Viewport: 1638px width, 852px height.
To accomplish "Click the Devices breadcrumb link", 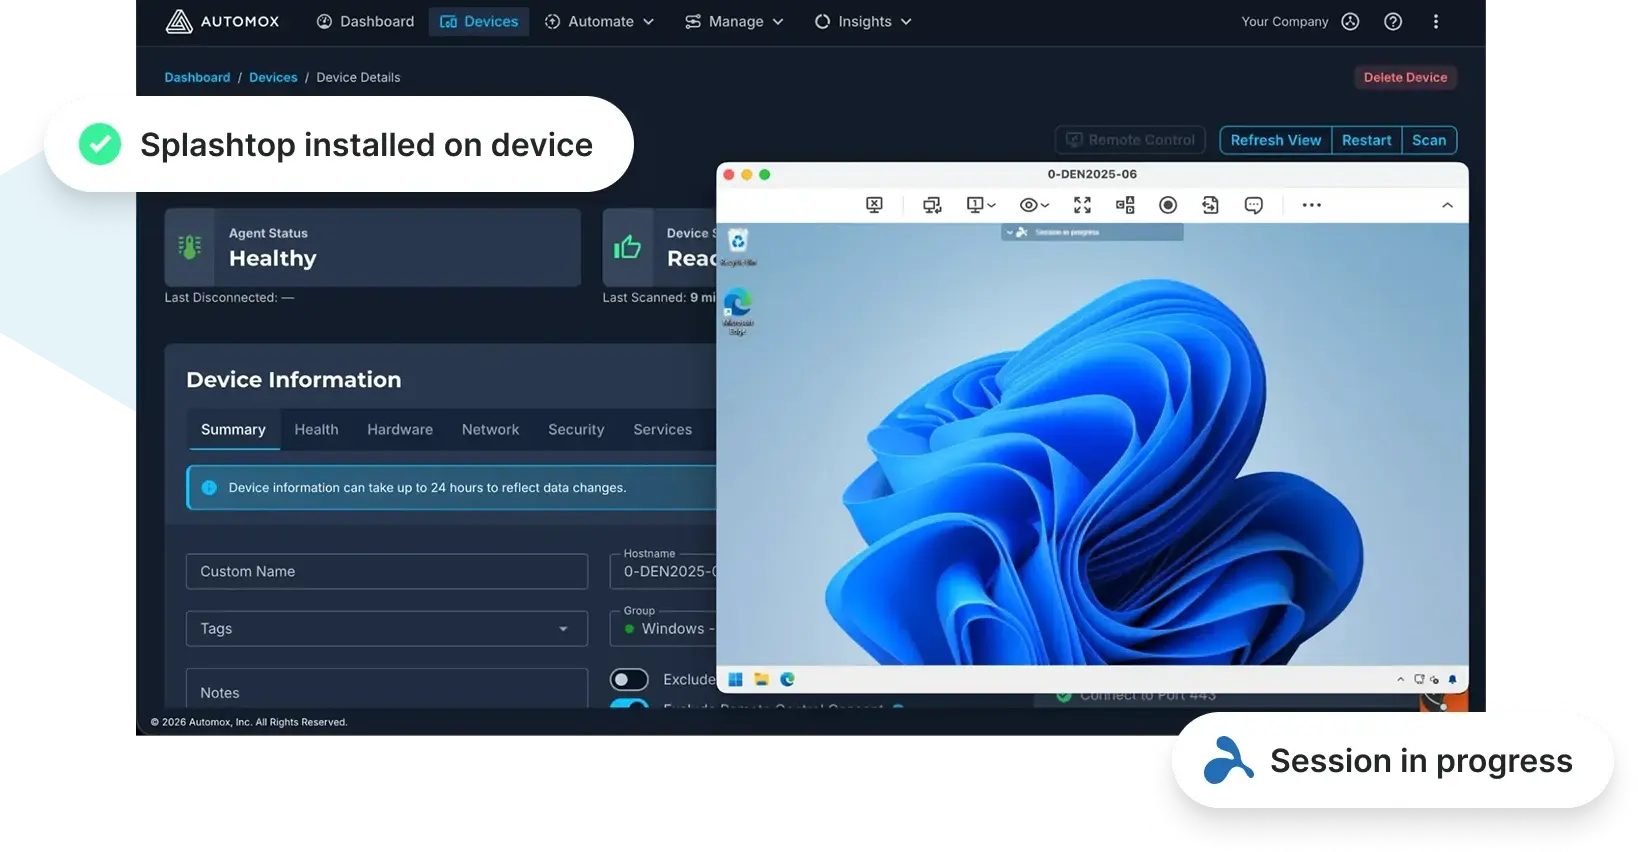I will point(273,78).
